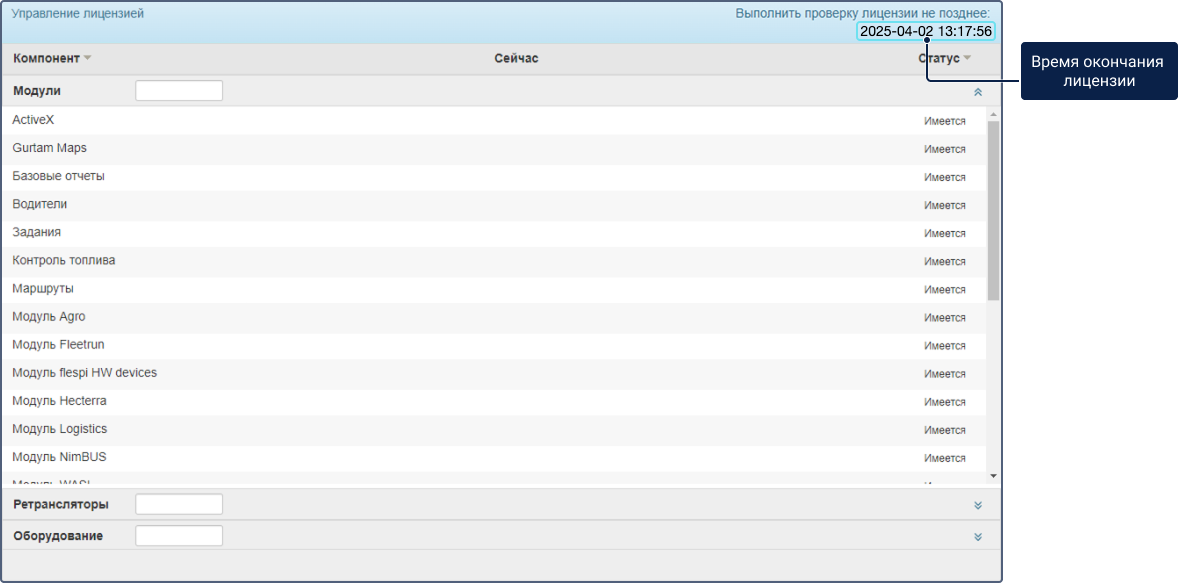
Task: Click the Имеется status of Маршруты
Action: point(945,290)
